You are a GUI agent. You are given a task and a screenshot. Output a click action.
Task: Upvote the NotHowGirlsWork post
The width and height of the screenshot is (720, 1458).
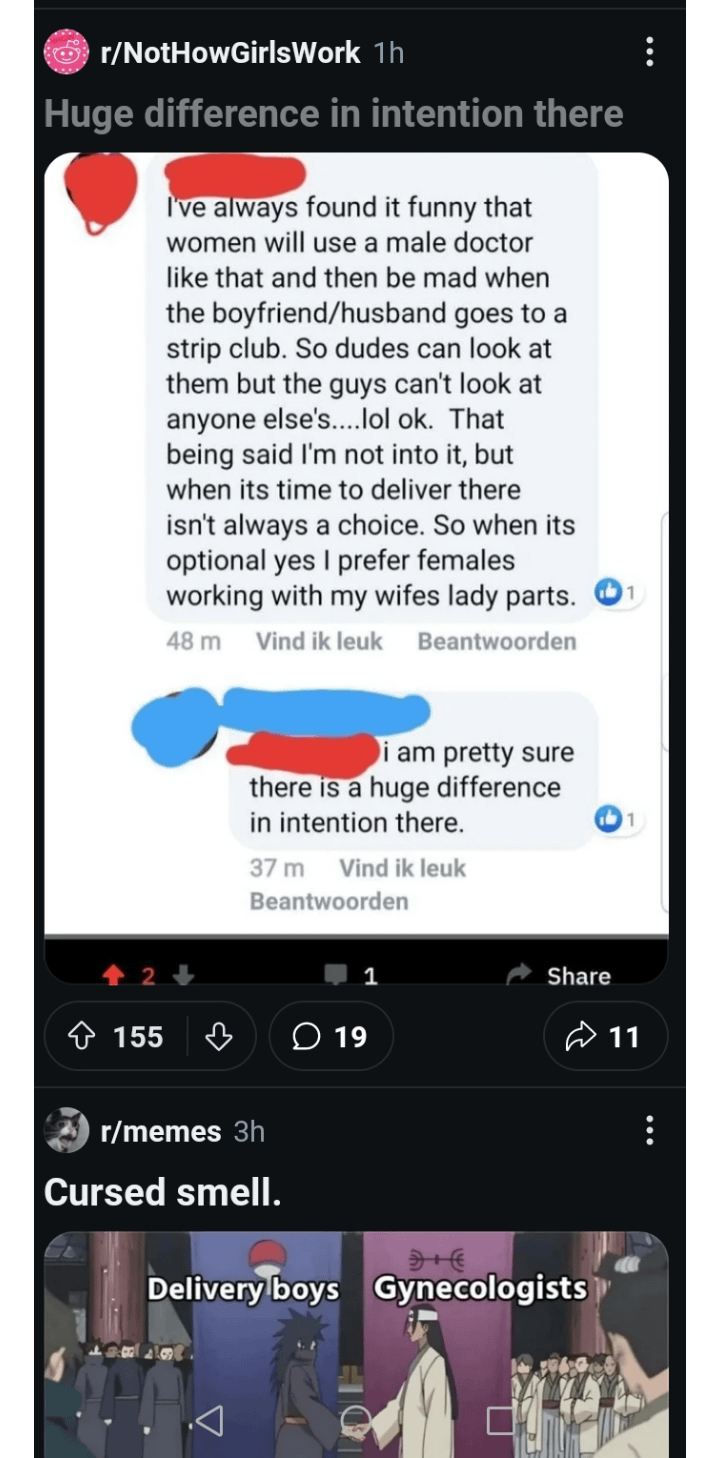tap(82, 1037)
